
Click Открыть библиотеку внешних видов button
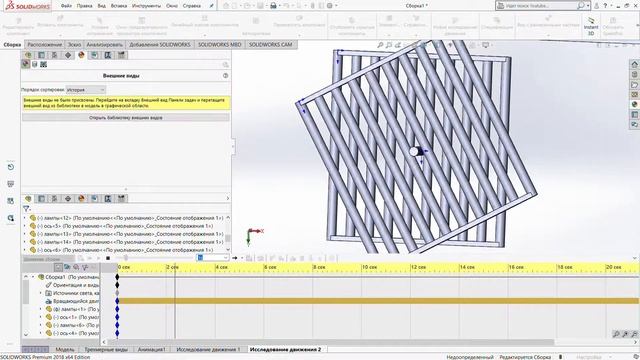[126, 118]
